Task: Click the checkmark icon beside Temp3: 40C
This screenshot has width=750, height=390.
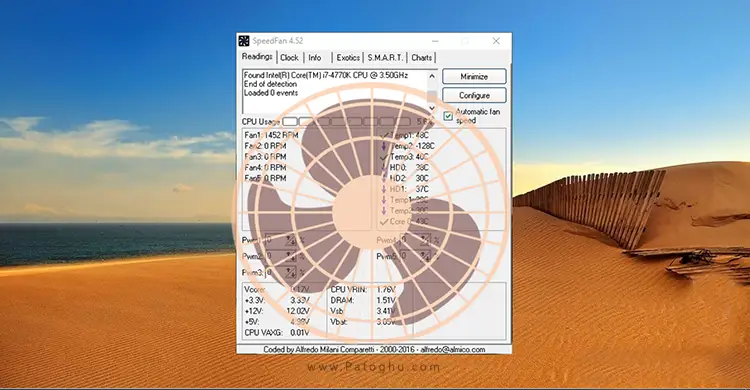Action: click(x=384, y=157)
